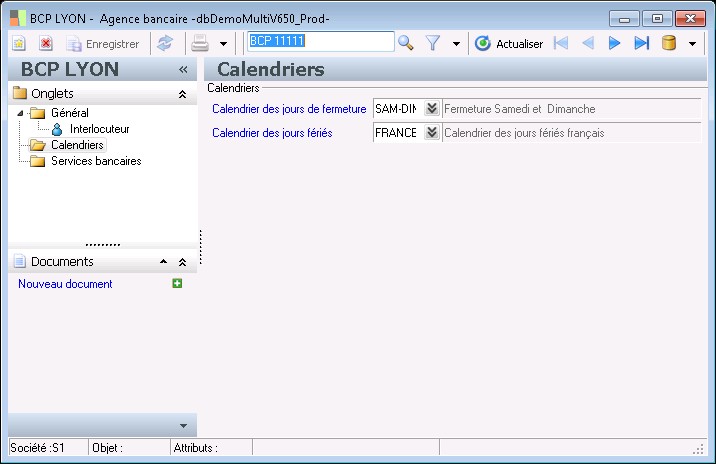716x464 pixels.
Task: Click the Enregistrer save button
Action: coord(103,44)
